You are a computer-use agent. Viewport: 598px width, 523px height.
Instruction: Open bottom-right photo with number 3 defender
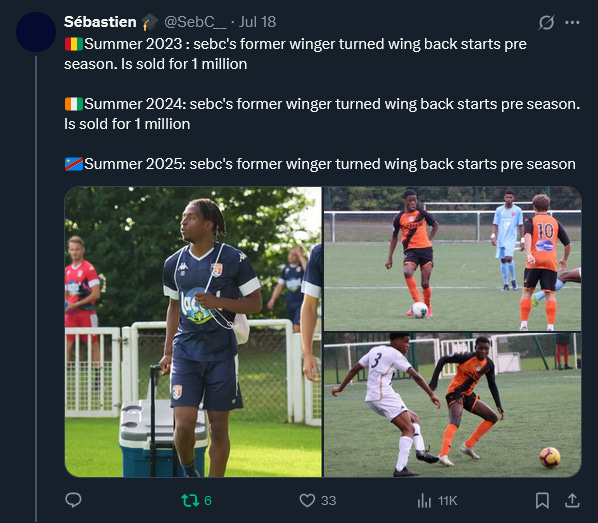(x=453, y=405)
